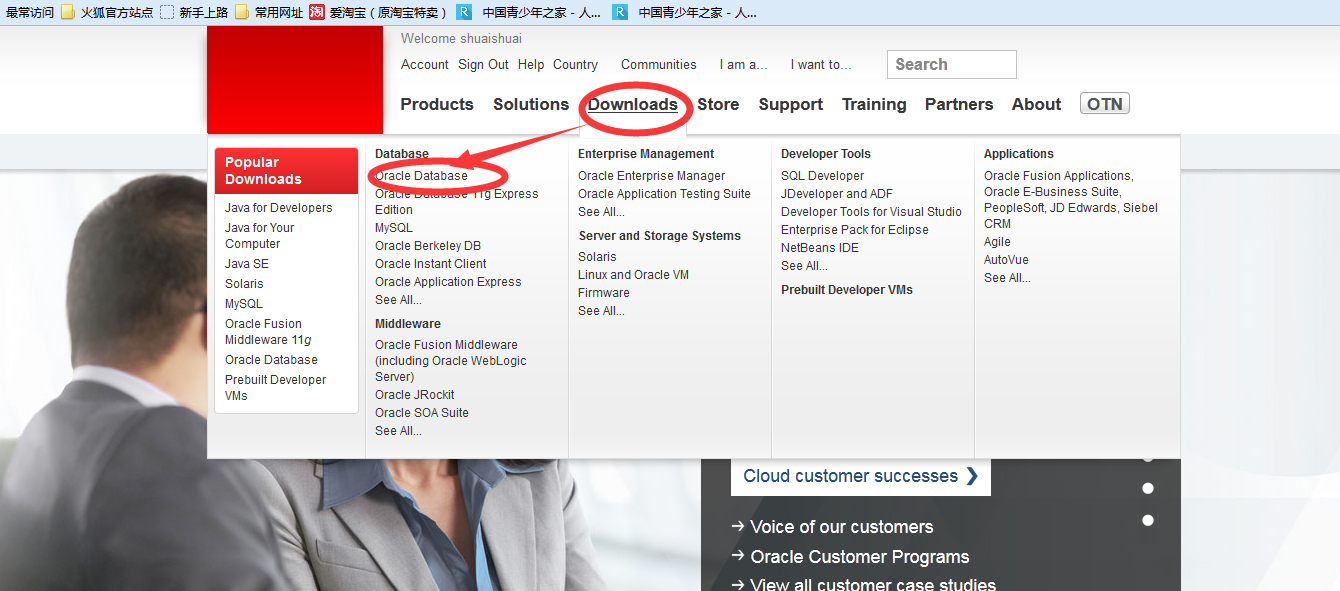Click the Sign Out link
Image resolution: width=1340 pixels, height=591 pixels.
click(483, 64)
